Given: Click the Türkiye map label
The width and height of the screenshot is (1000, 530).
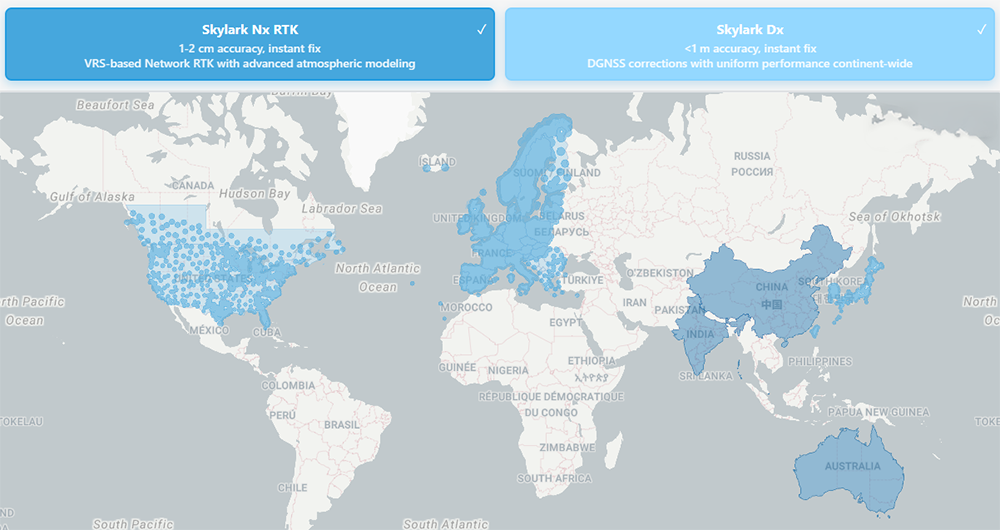Looking at the screenshot, I should click(582, 280).
